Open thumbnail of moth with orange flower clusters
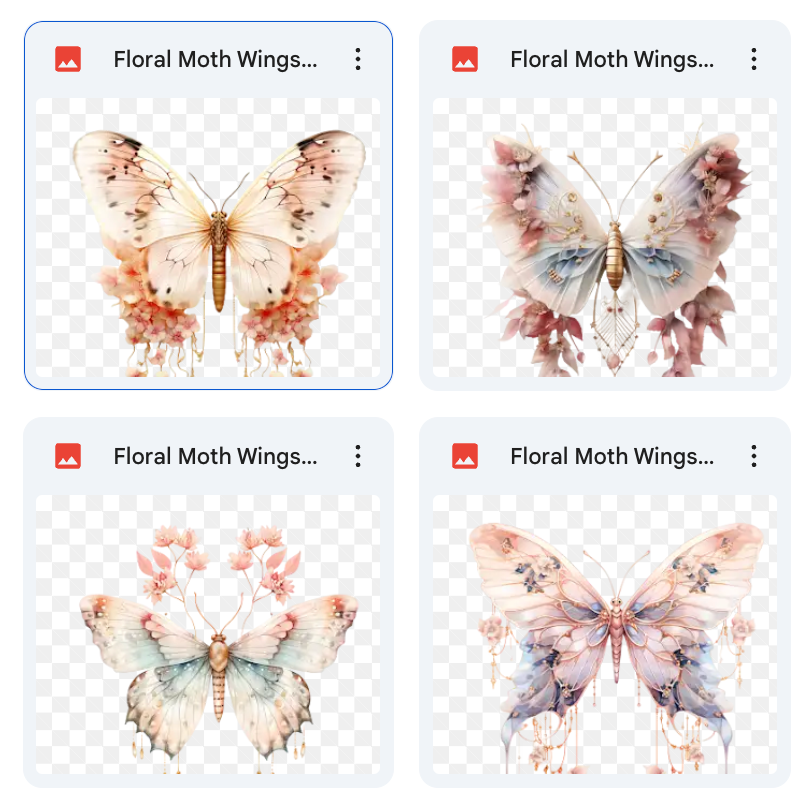Screen dimensions: 812x800 click(208, 237)
